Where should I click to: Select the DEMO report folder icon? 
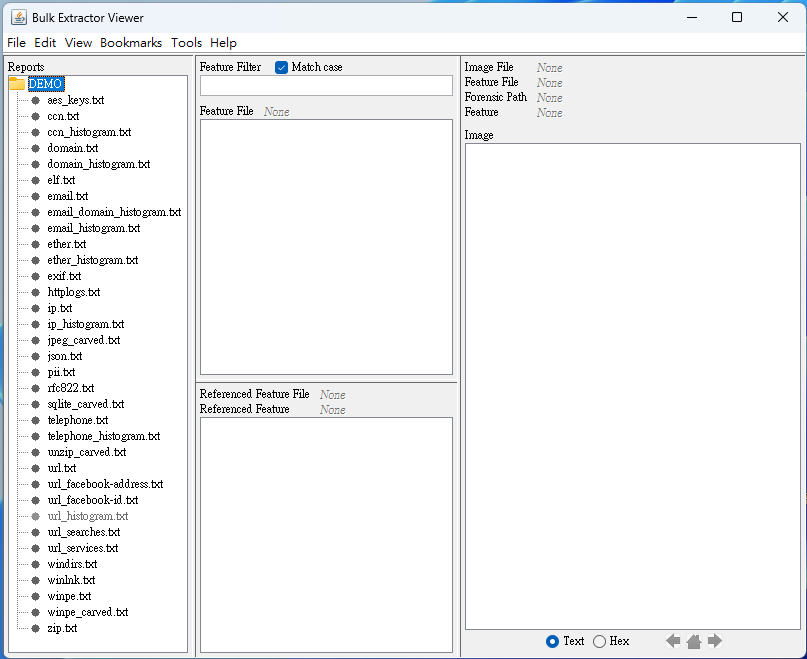[17, 83]
